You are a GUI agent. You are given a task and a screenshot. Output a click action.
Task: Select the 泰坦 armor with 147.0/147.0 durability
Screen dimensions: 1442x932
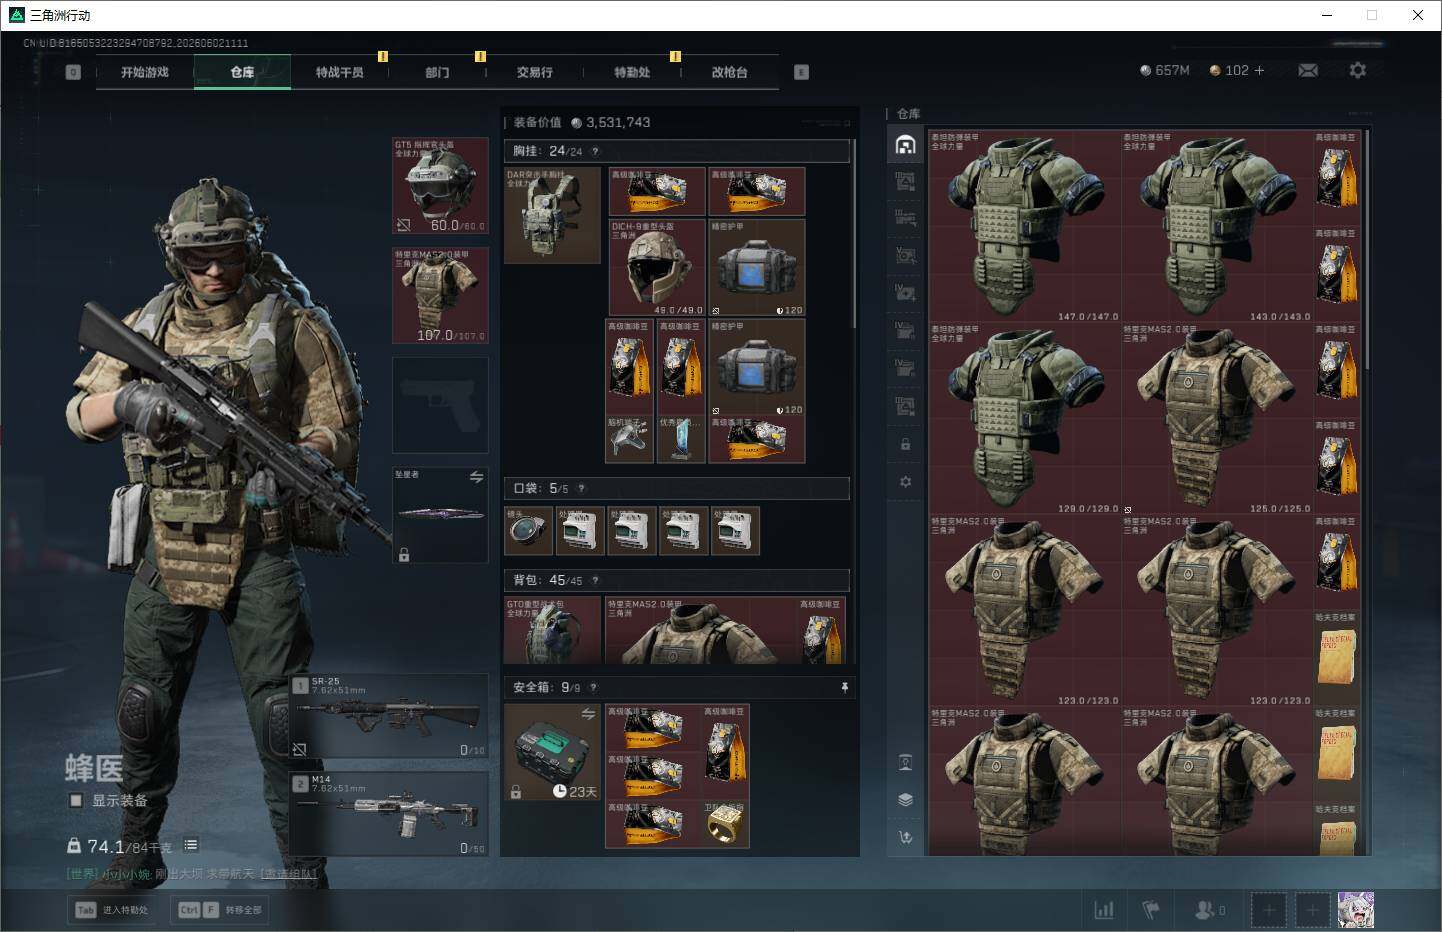click(x=1024, y=226)
